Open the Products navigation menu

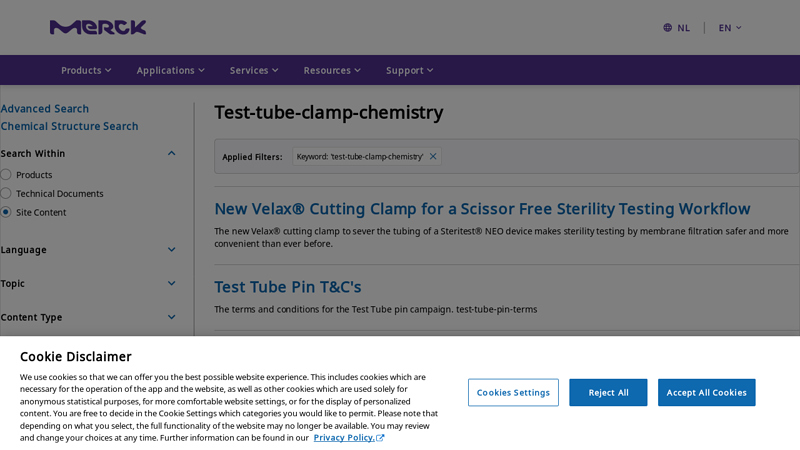tap(86, 70)
